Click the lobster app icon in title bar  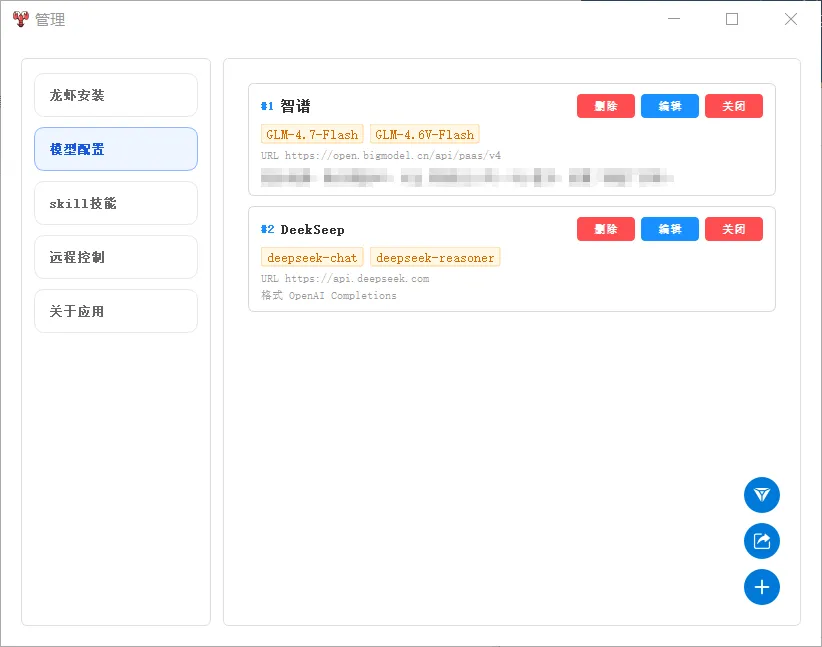pos(20,19)
